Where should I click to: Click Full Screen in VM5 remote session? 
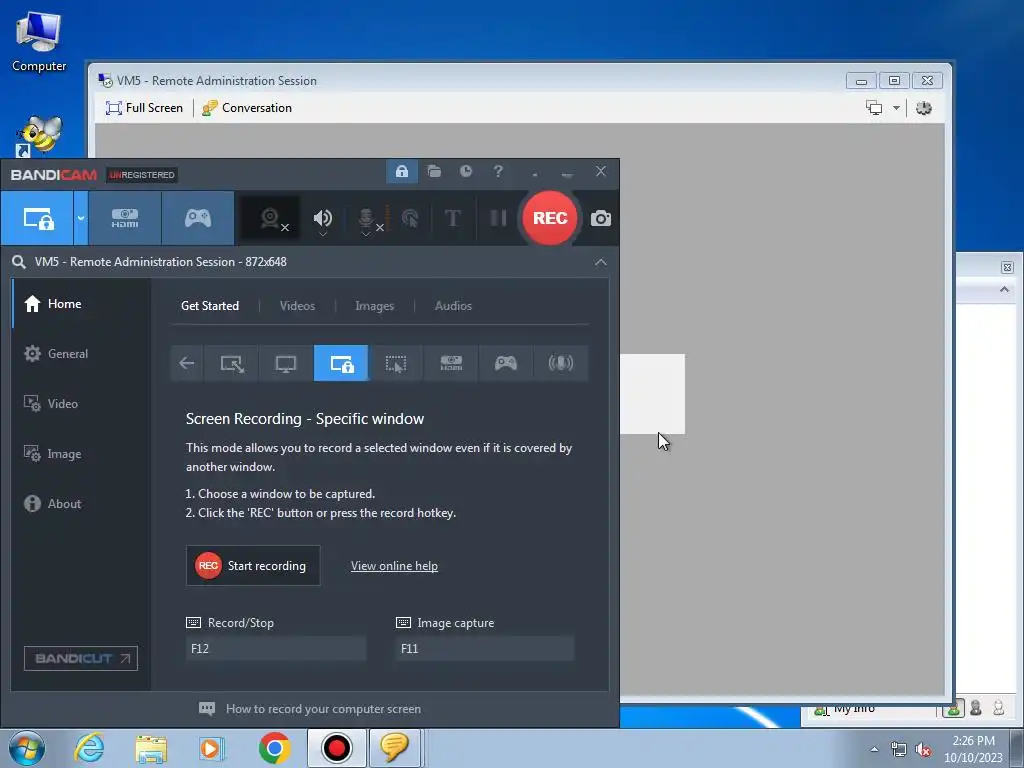point(144,108)
